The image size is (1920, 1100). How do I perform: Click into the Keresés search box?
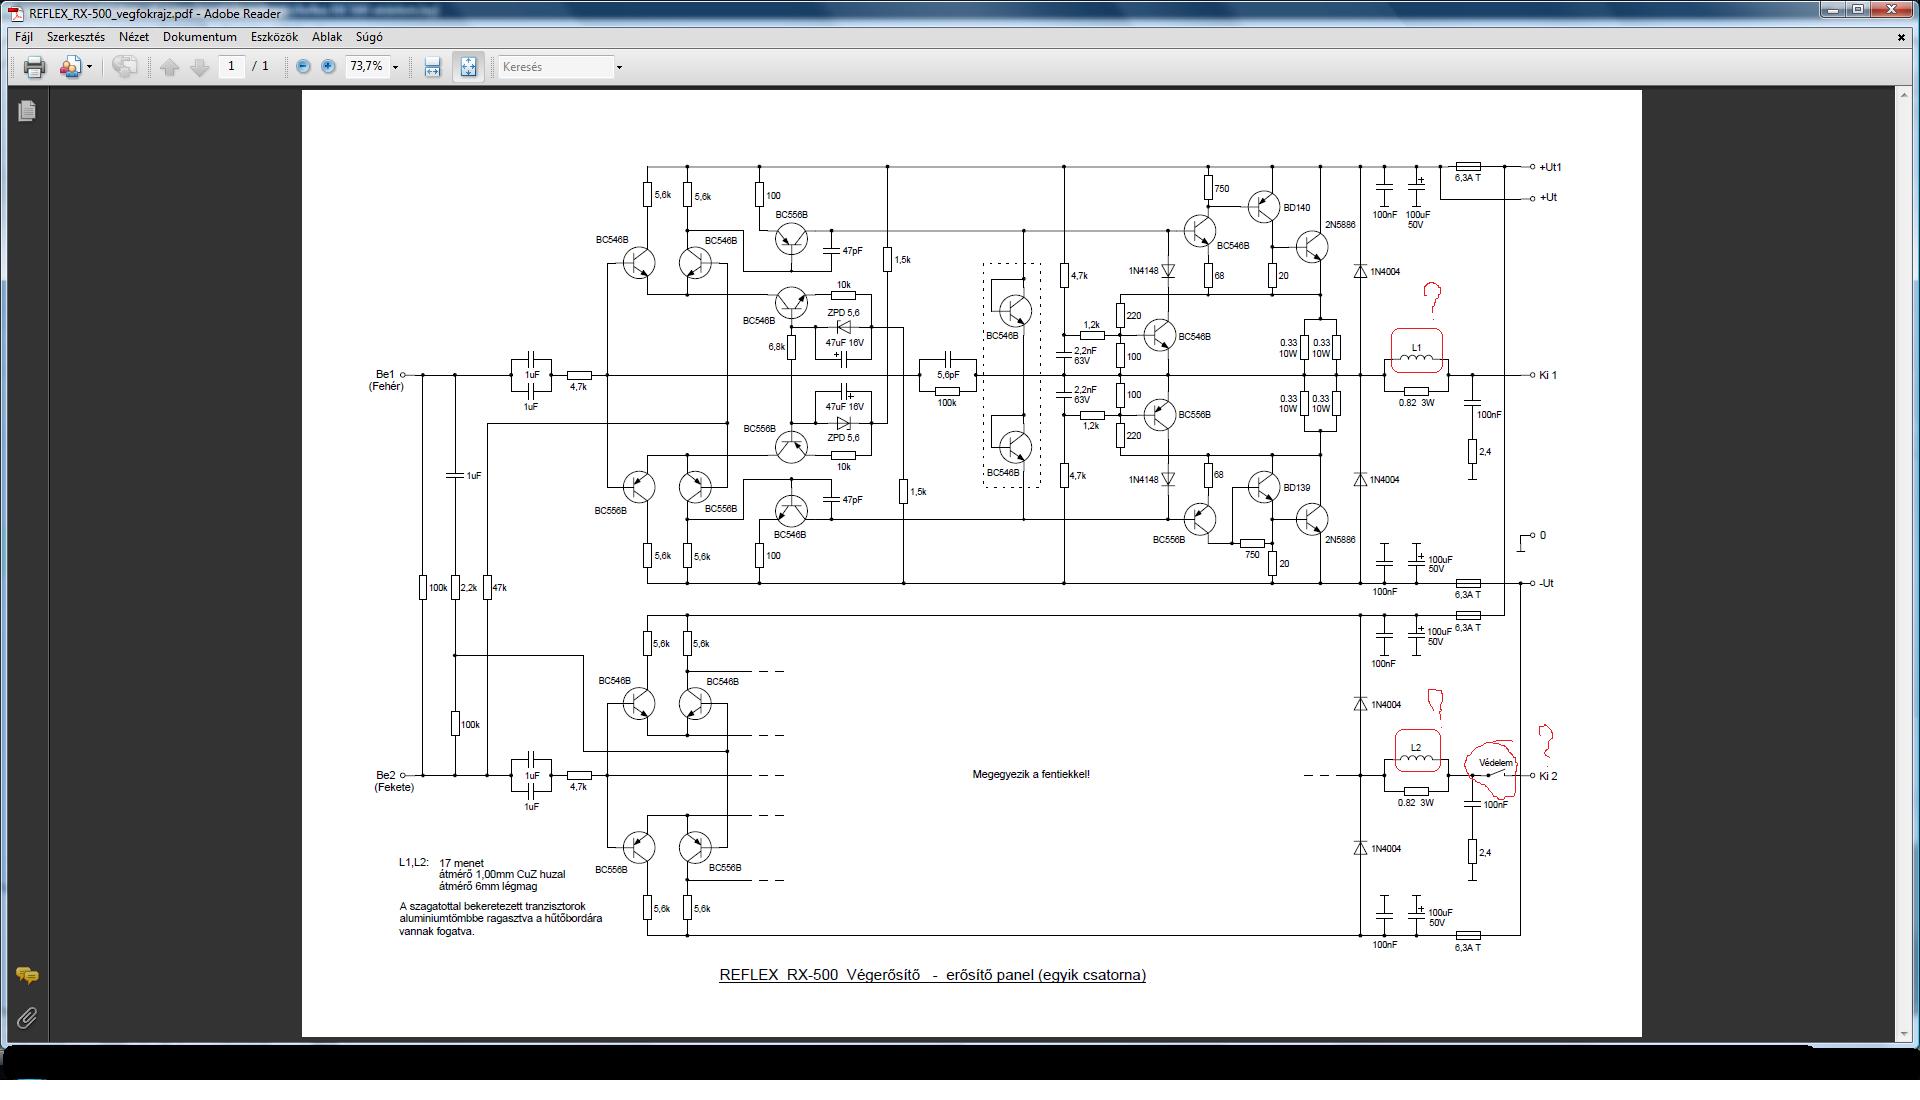point(556,67)
